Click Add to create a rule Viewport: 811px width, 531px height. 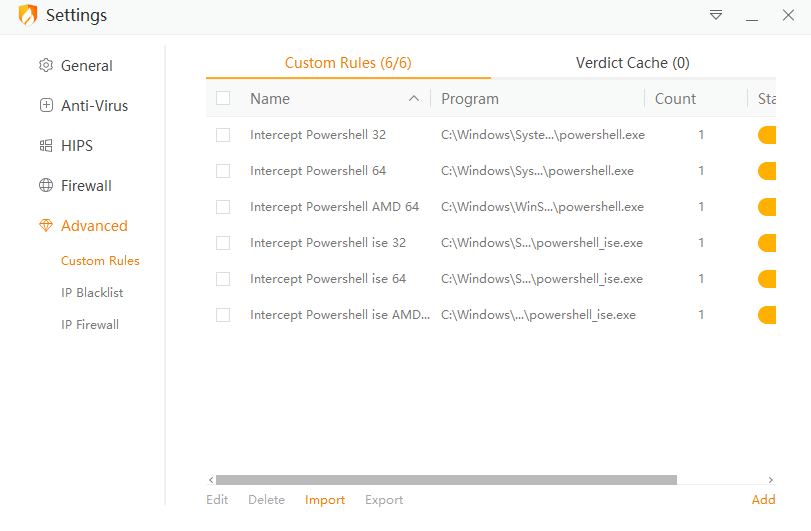click(763, 500)
